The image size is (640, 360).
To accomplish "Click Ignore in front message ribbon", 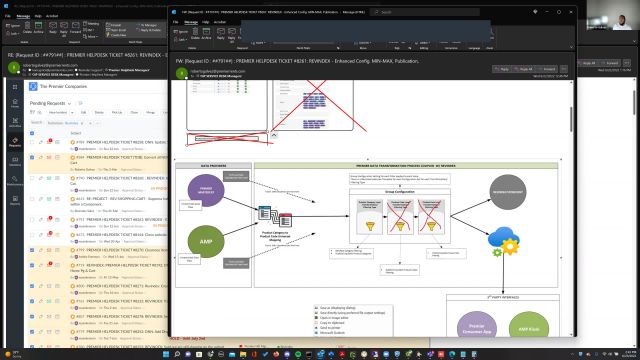I will point(181,31).
